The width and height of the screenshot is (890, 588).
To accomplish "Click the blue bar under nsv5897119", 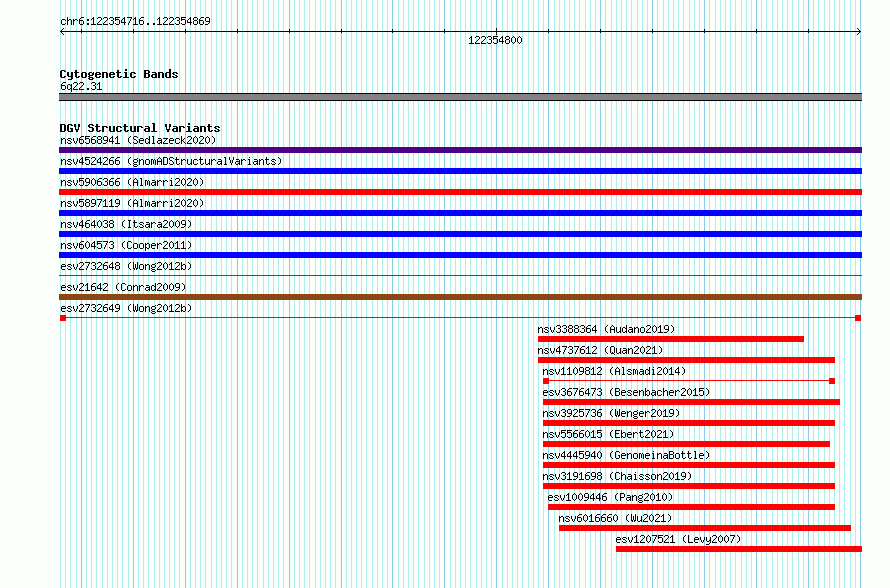I will [x=460, y=213].
